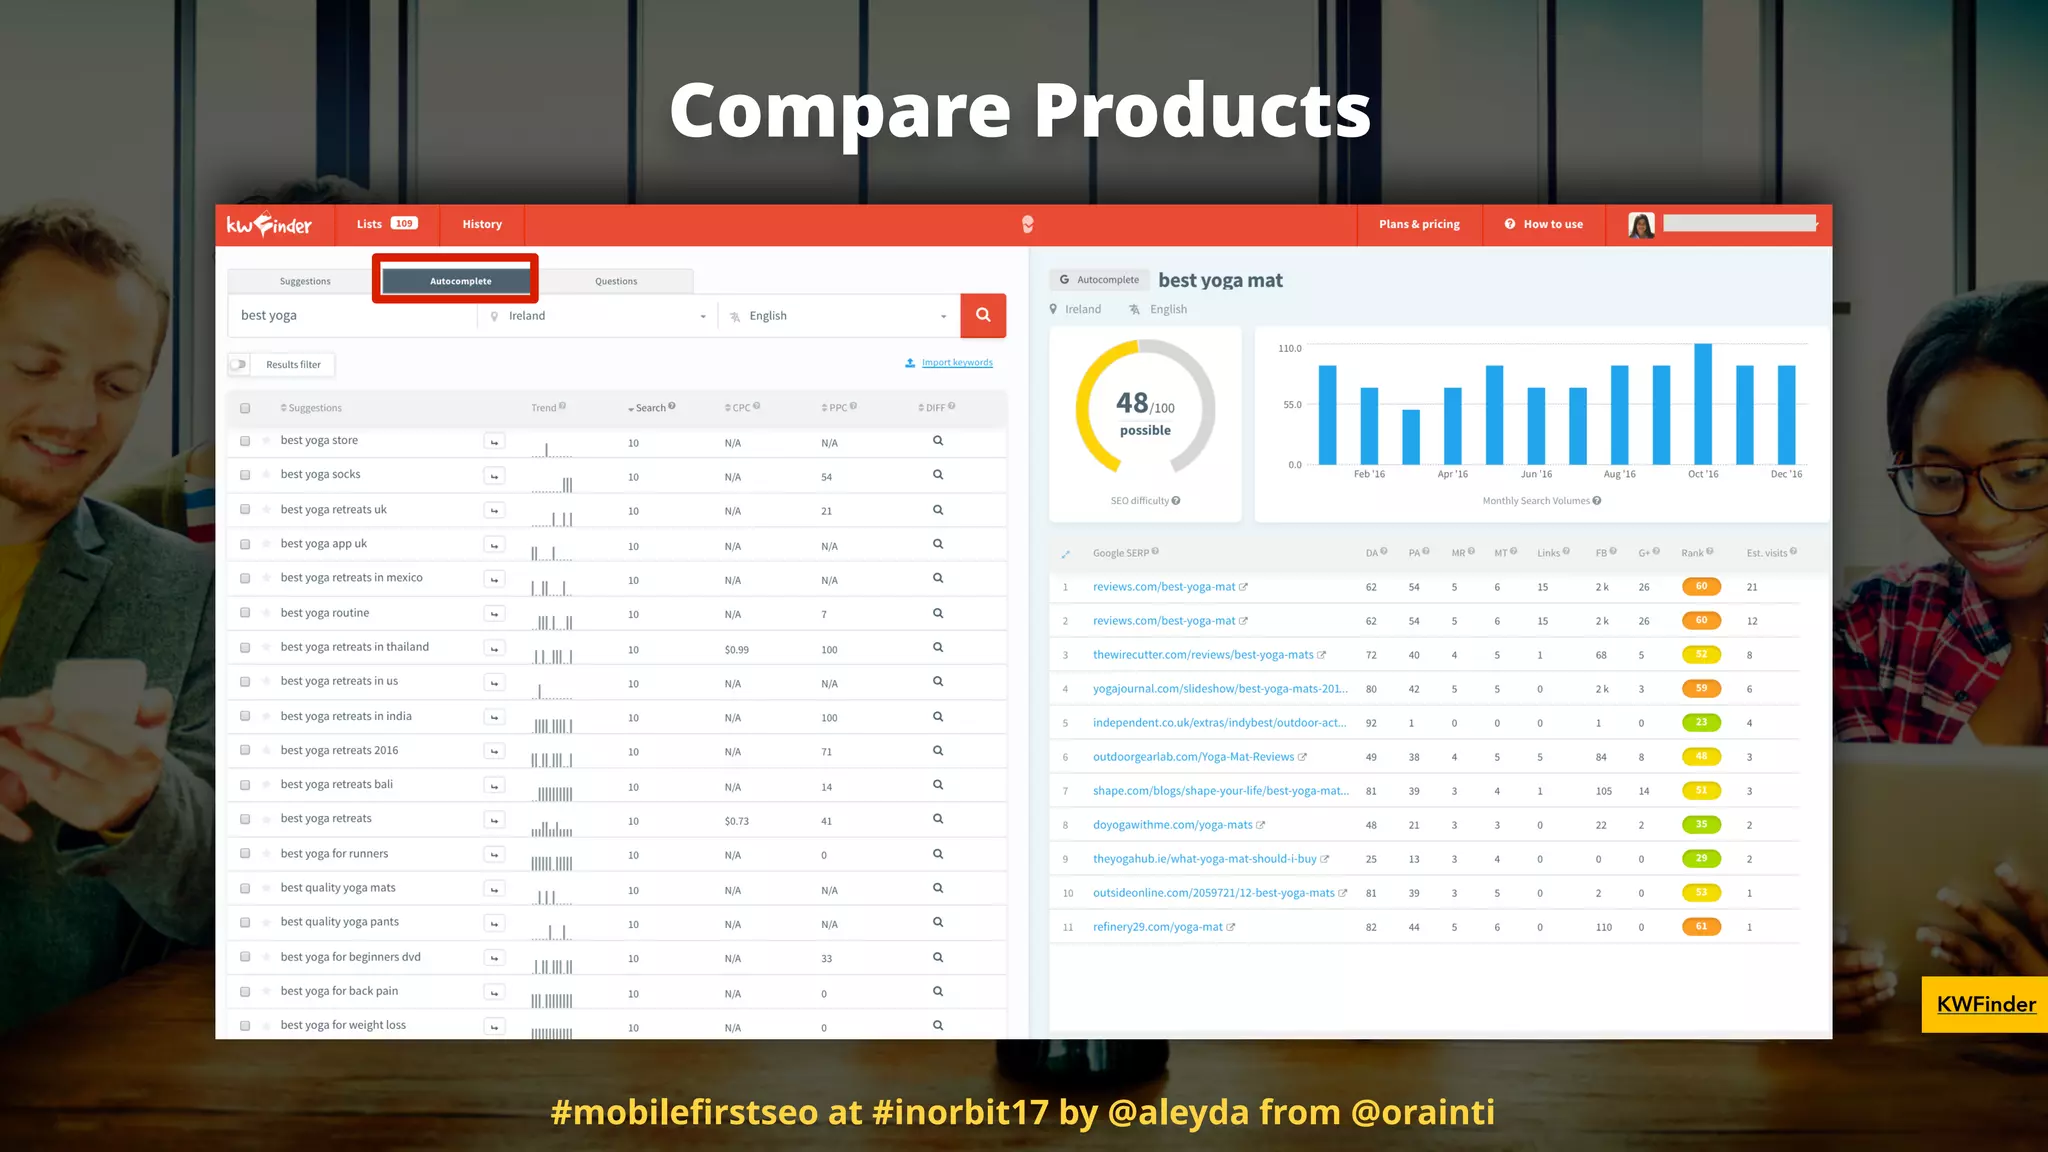Open the theyogahub.ie result link
The image size is (2048, 1152).
coord(1205,859)
